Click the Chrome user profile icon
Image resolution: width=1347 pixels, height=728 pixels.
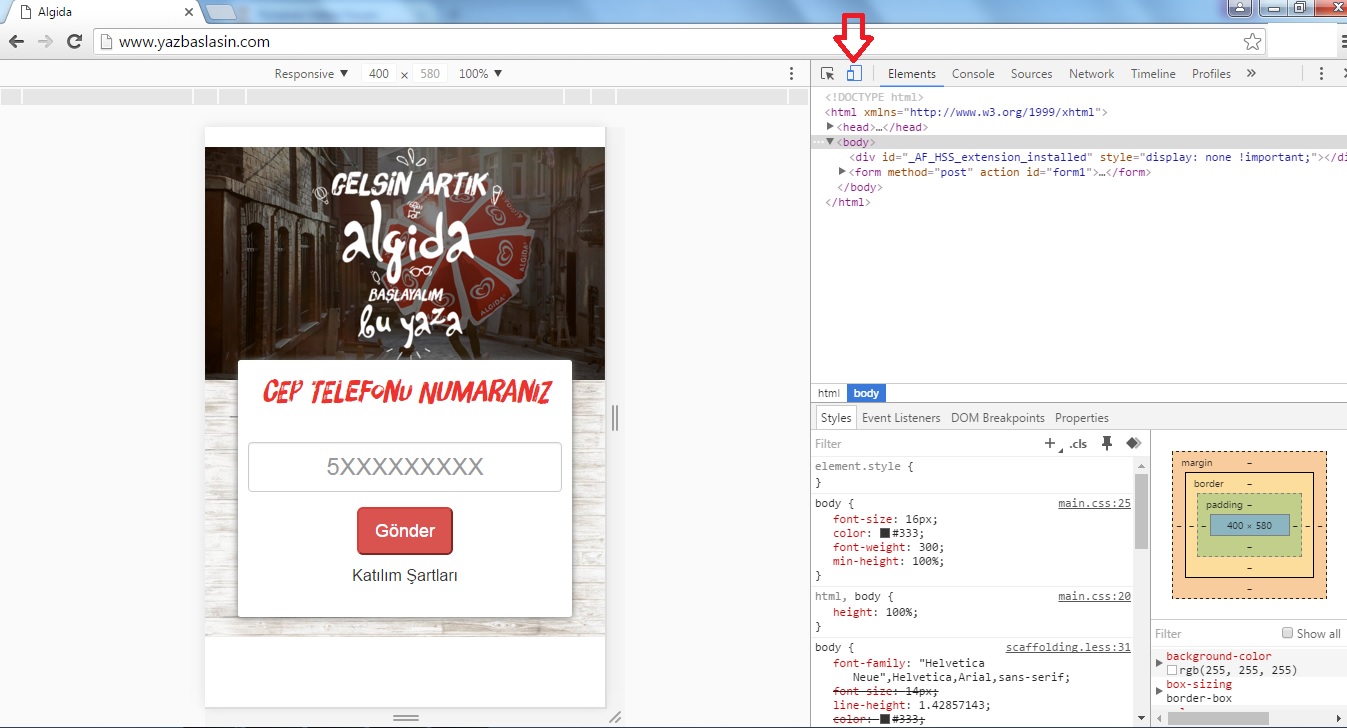pyautogui.click(x=1240, y=8)
